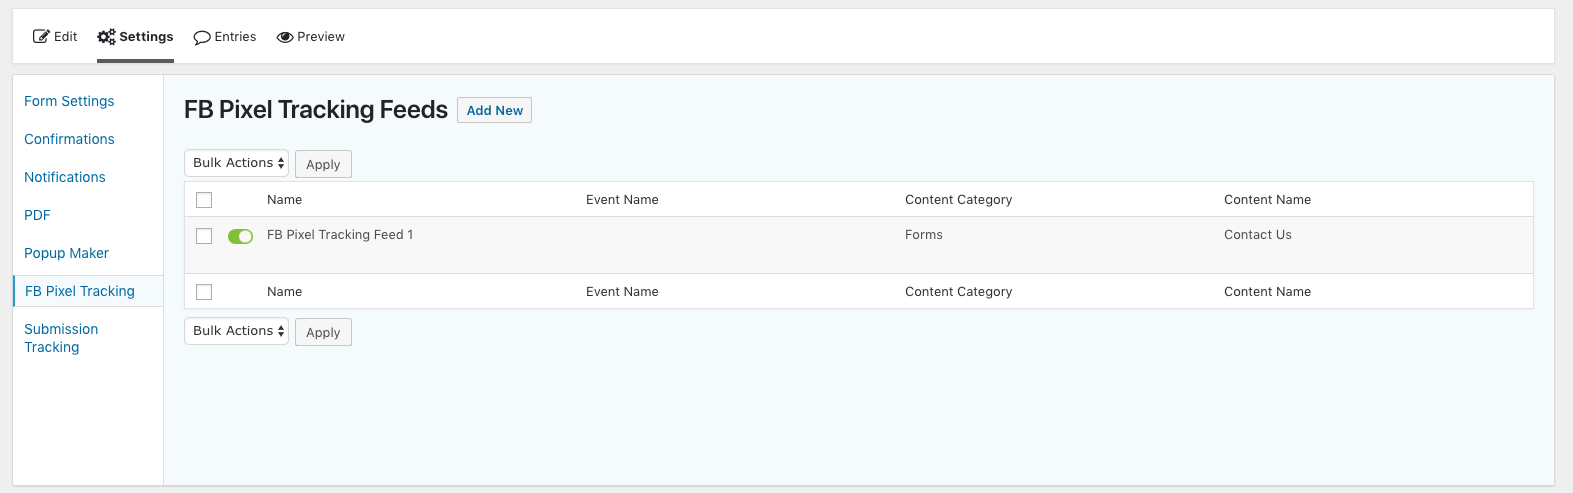
Task: Click the Edit pencil icon
Action: [x=41, y=37]
